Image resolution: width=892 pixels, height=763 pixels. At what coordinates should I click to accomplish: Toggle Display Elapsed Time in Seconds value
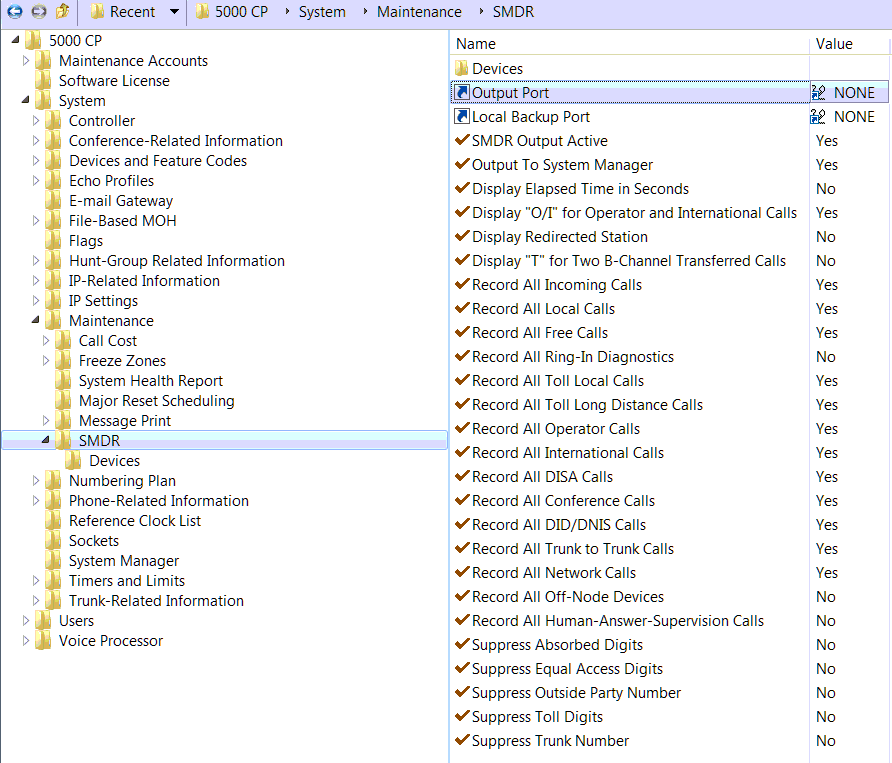point(825,188)
